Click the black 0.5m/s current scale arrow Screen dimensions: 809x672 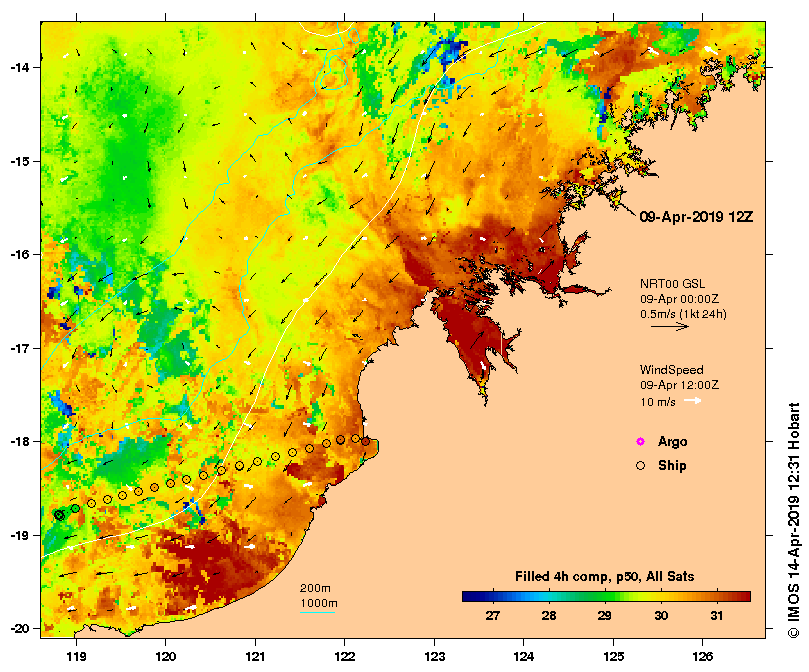[670, 326]
